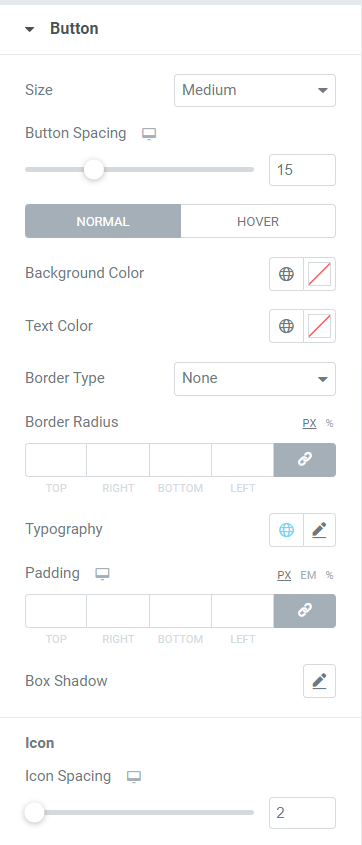Click globe icon for Background Color
Image resolution: width=362 pixels, height=845 pixels.
tap(286, 274)
